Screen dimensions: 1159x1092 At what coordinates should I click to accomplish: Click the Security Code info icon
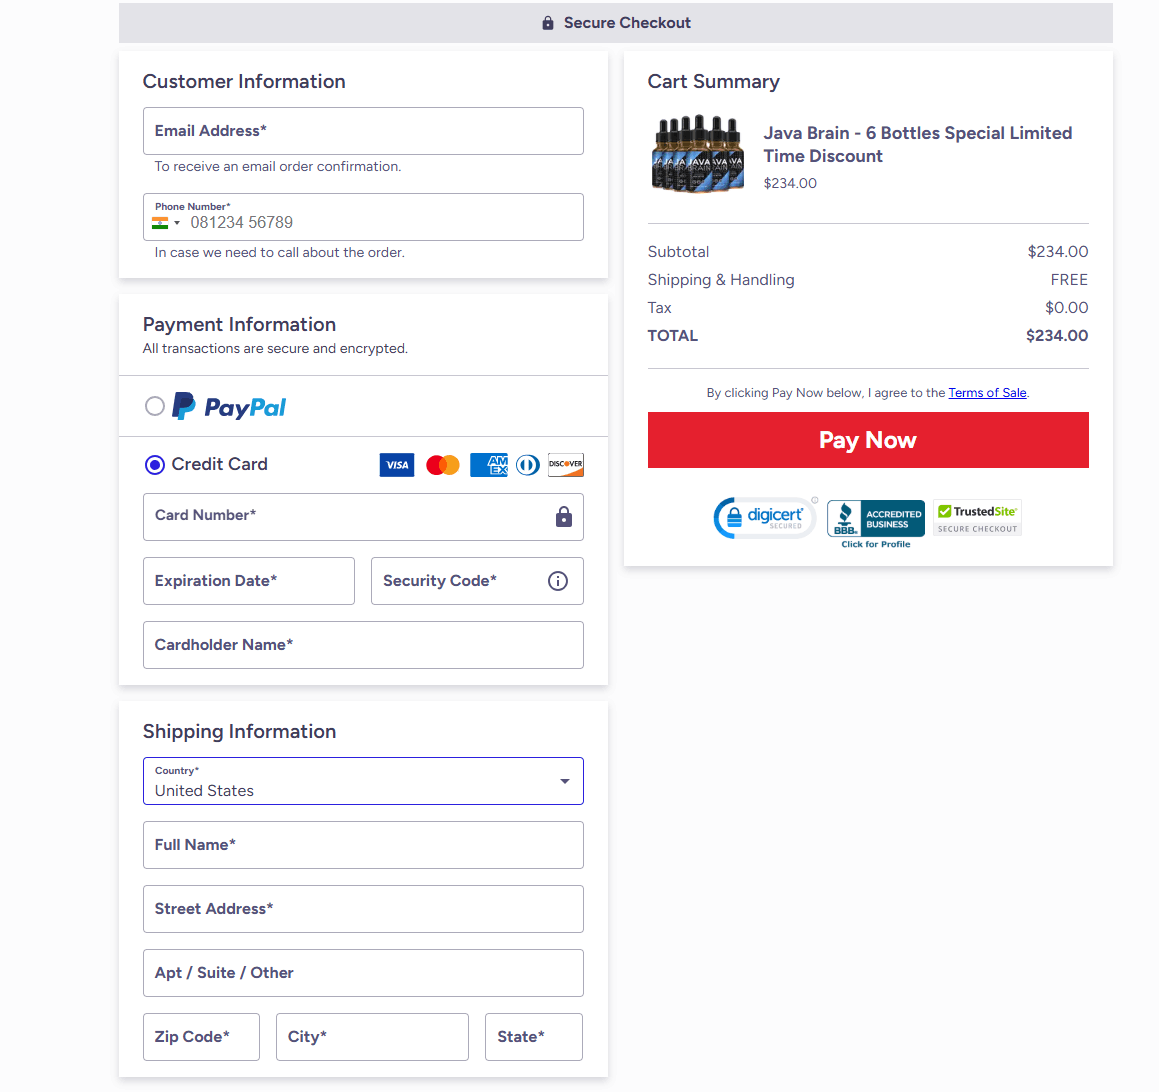click(x=558, y=581)
